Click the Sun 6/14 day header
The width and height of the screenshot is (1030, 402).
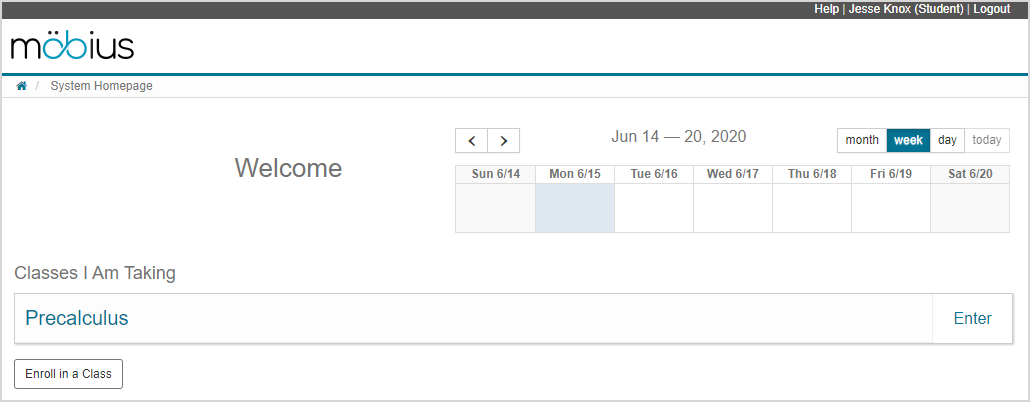point(495,174)
